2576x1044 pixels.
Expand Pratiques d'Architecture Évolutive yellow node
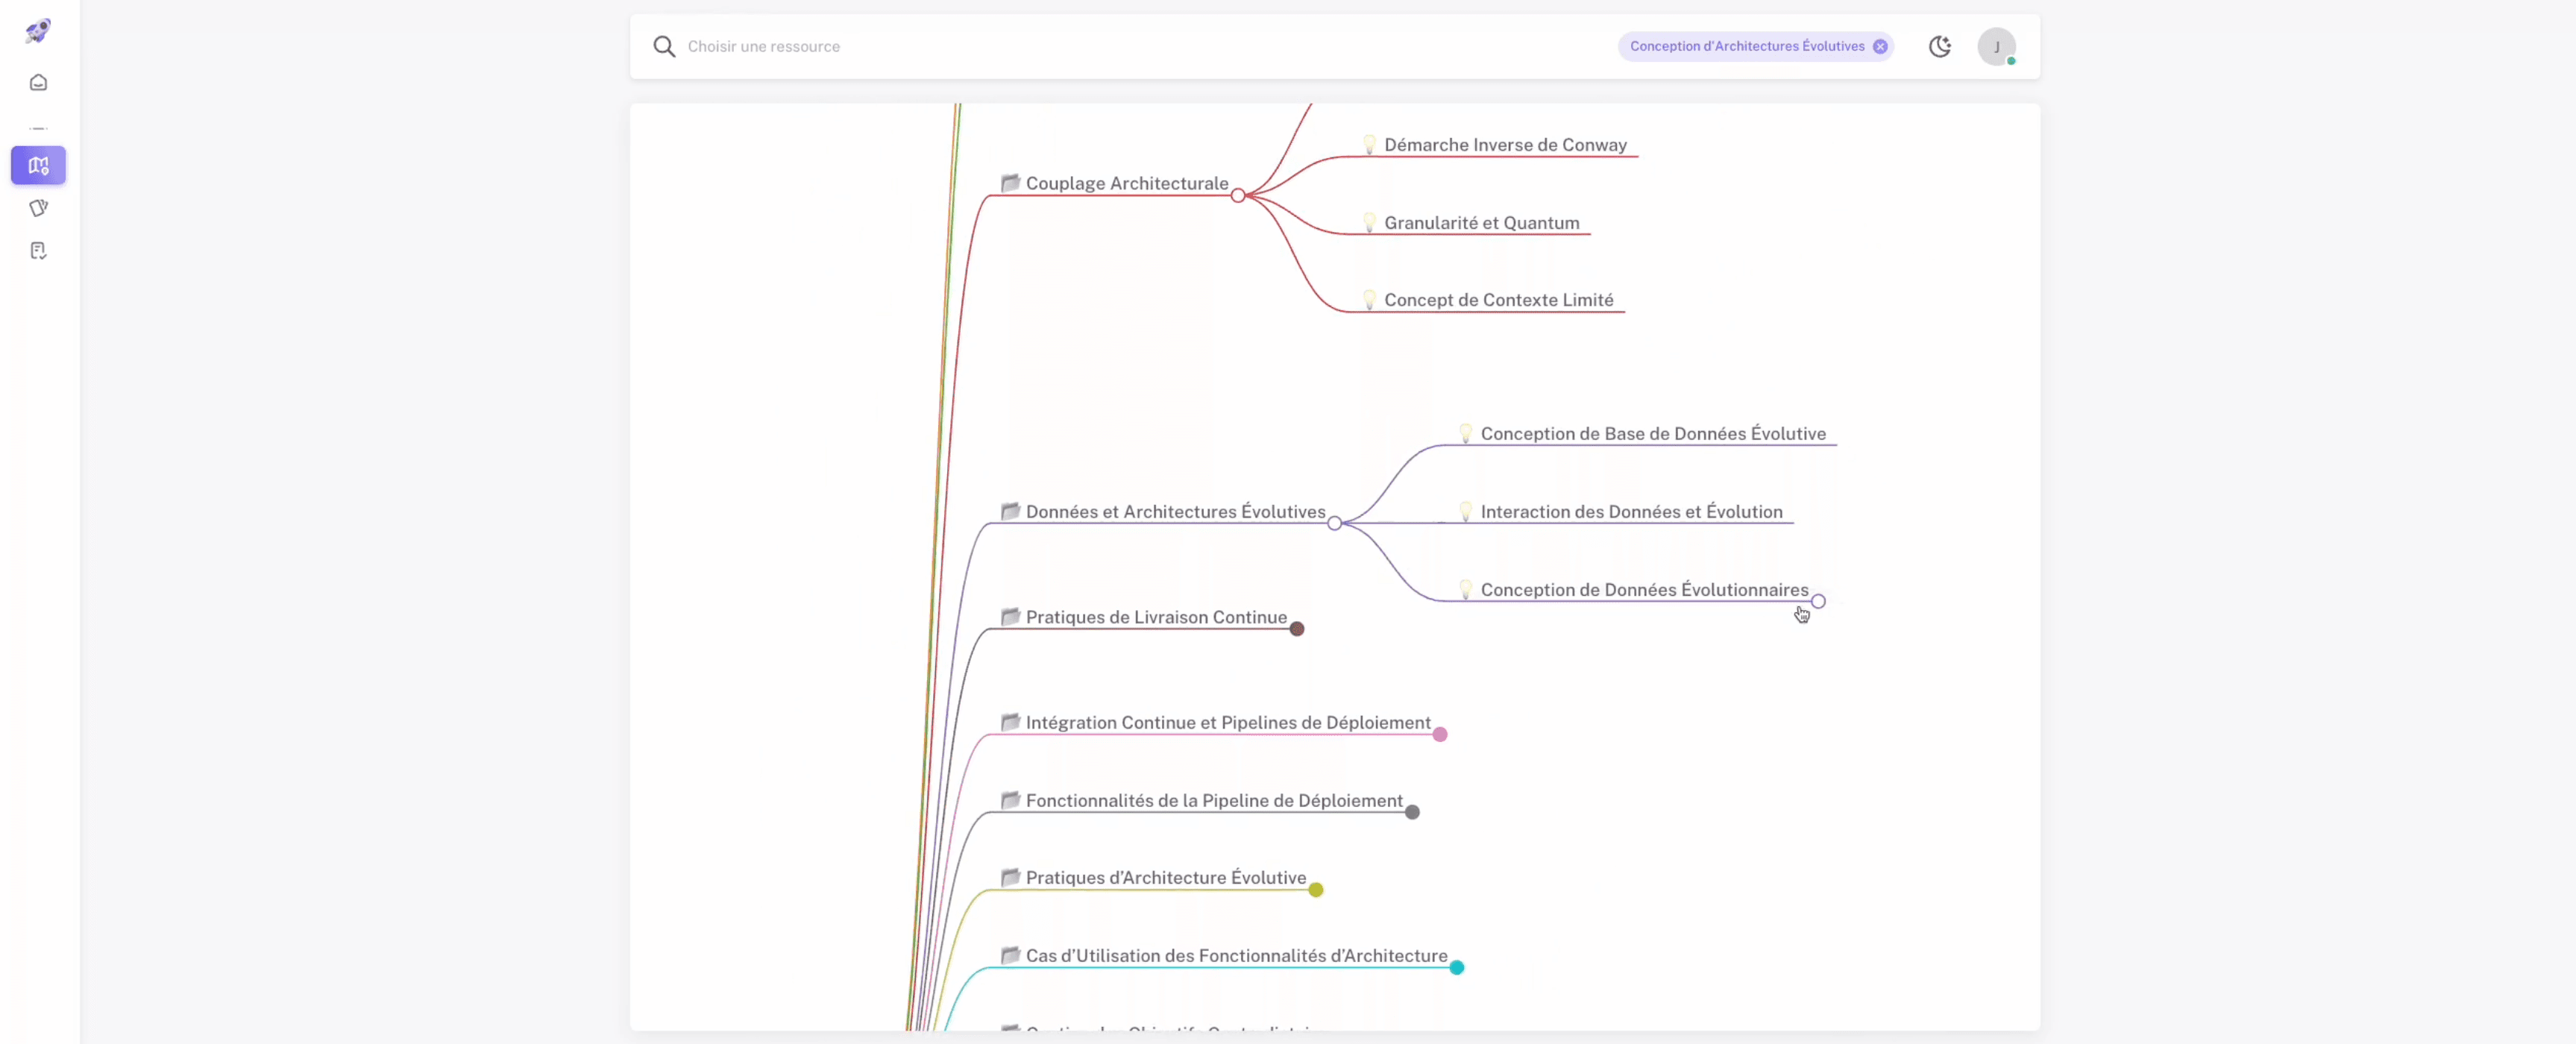[1316, 890]
